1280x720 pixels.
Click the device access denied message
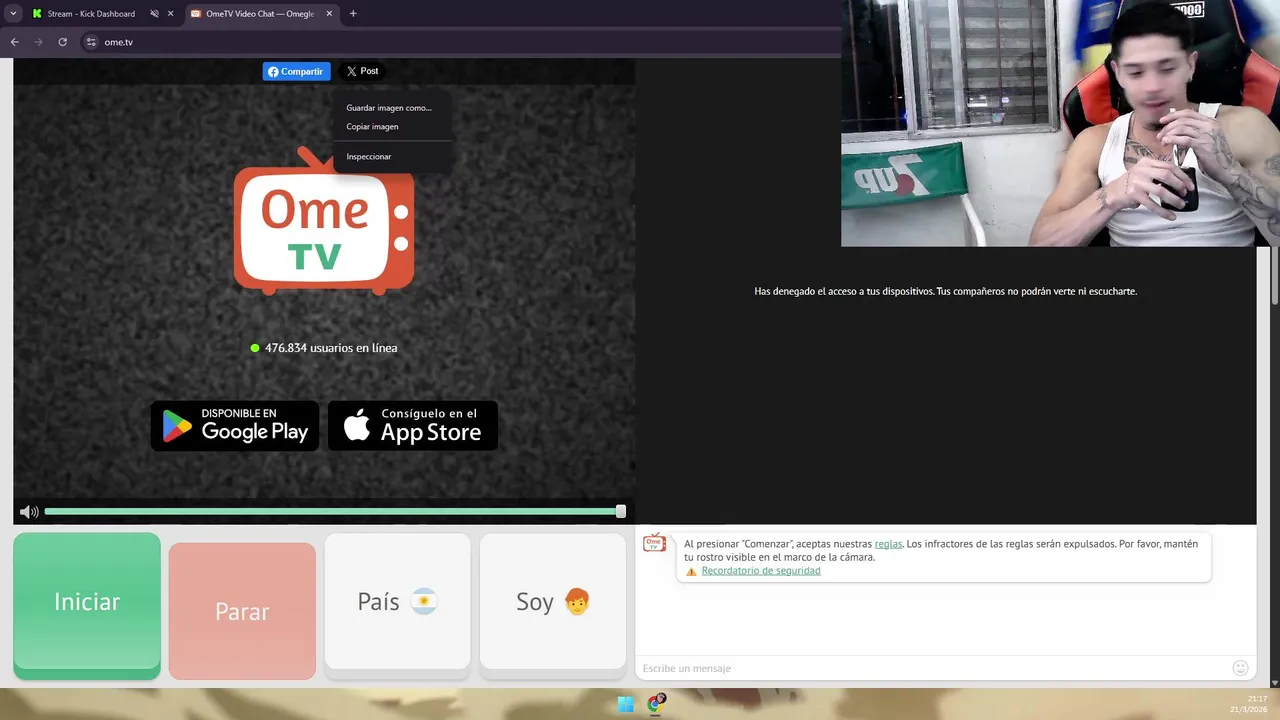pyautogui.click(x=945, y=291)
